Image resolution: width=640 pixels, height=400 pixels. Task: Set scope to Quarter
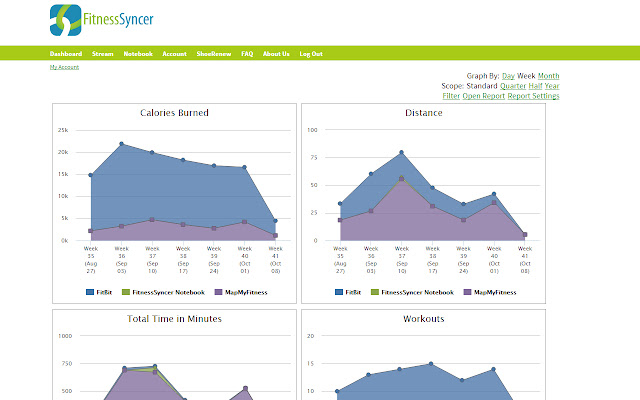coord(513,86)
